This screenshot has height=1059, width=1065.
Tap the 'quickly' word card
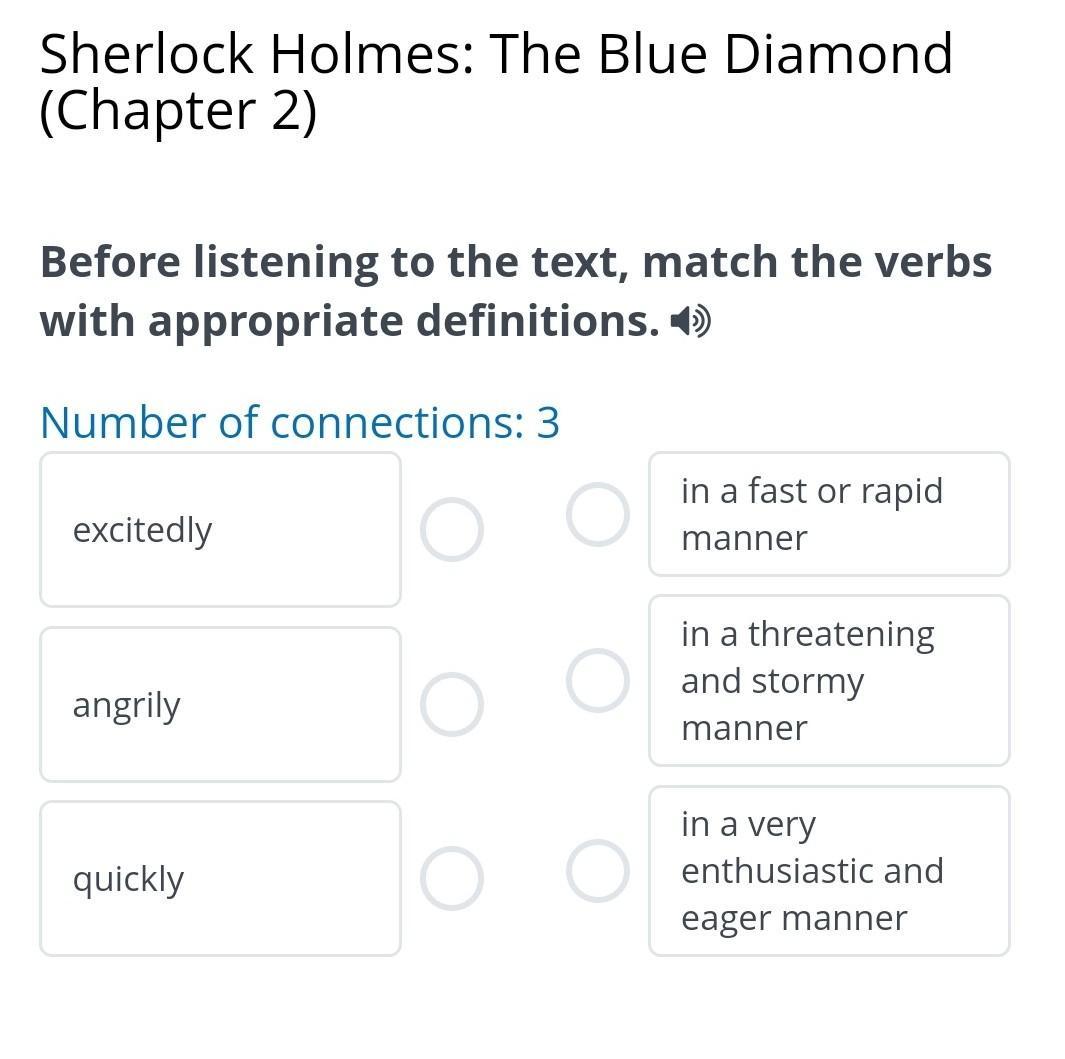[x=220, y=878]
